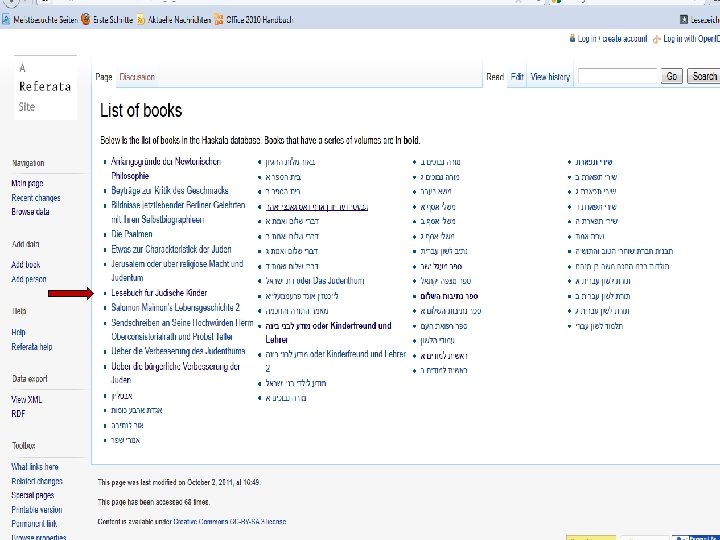The image size is (720, 540).
Task: Click the OpenID key icon
Action: pyautogui.click(x=657, y=39)
